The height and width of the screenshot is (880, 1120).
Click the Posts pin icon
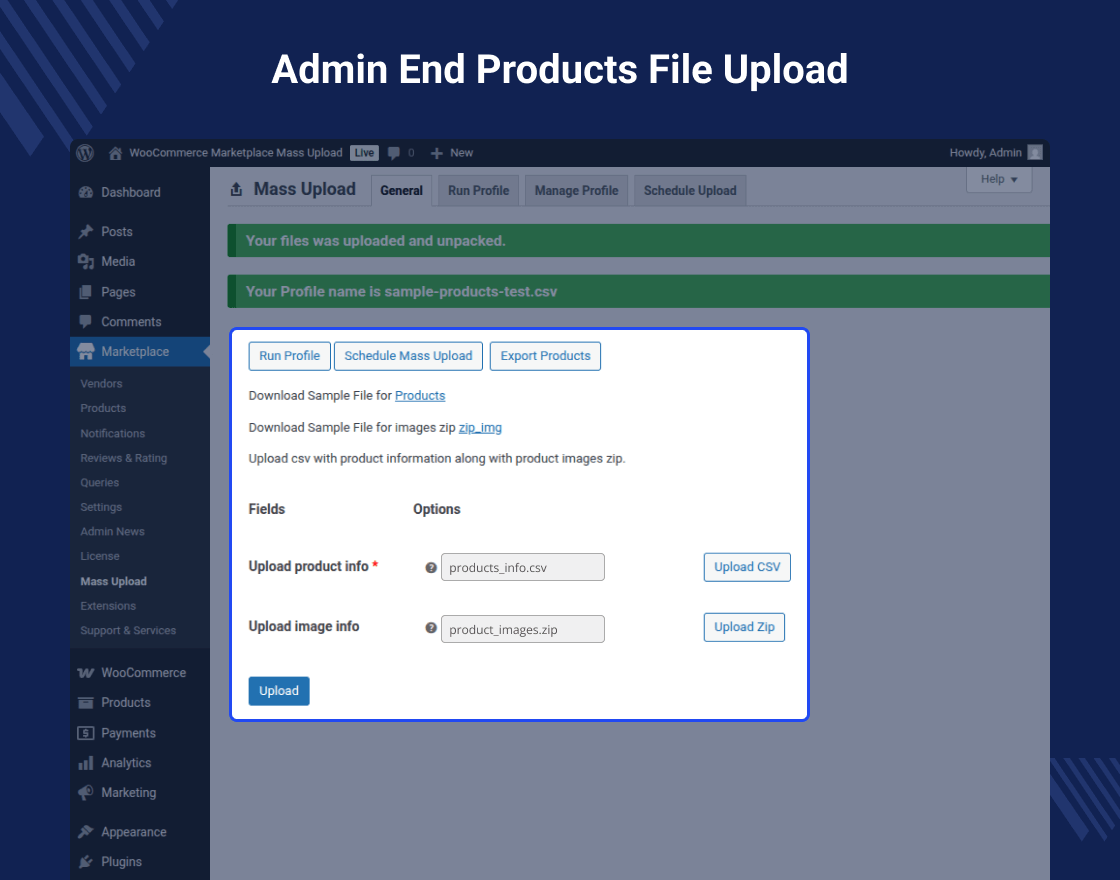[86, 231]
